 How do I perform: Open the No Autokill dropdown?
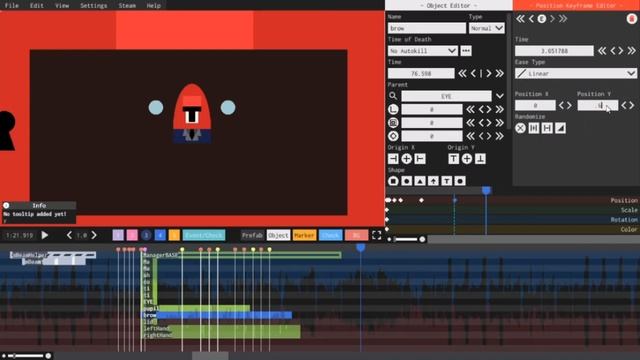click(x=422, y=51)
